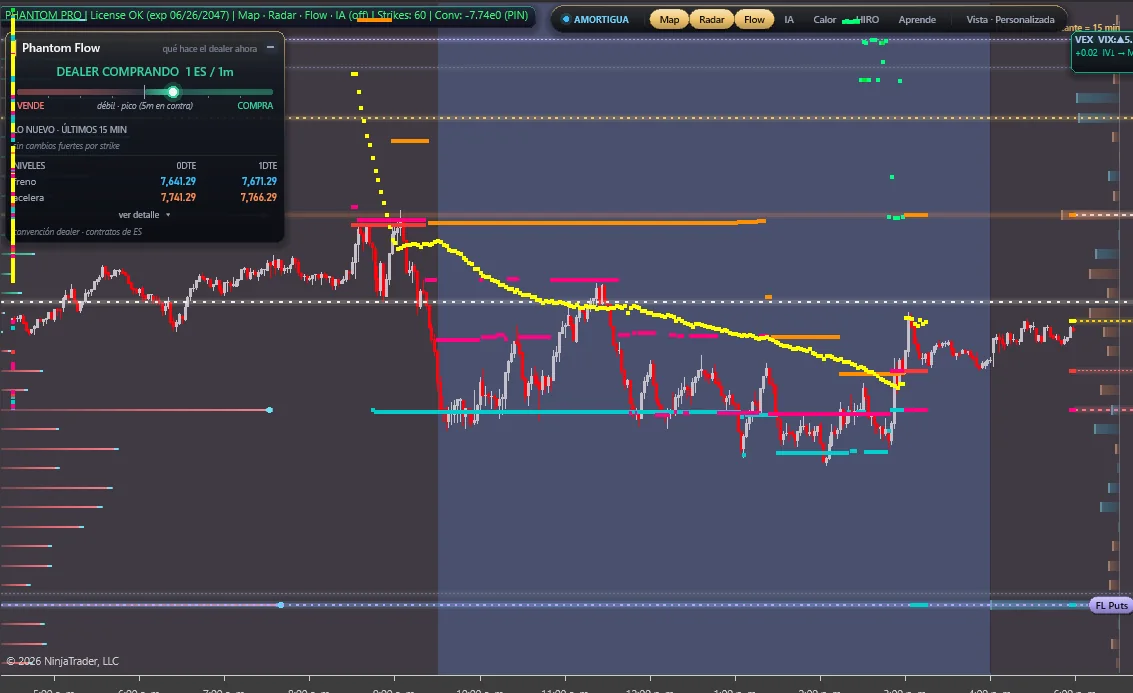1133x693 pixels.
Task: Click the 1DTE freno value 7,671.29
Action: pyautogui.click(x=259, y=181)
